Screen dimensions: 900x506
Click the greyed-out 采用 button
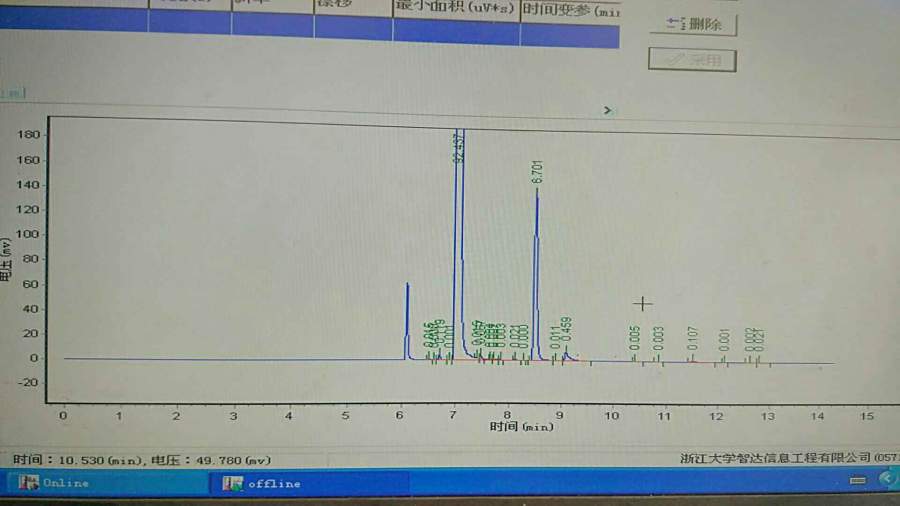[692, 60]
